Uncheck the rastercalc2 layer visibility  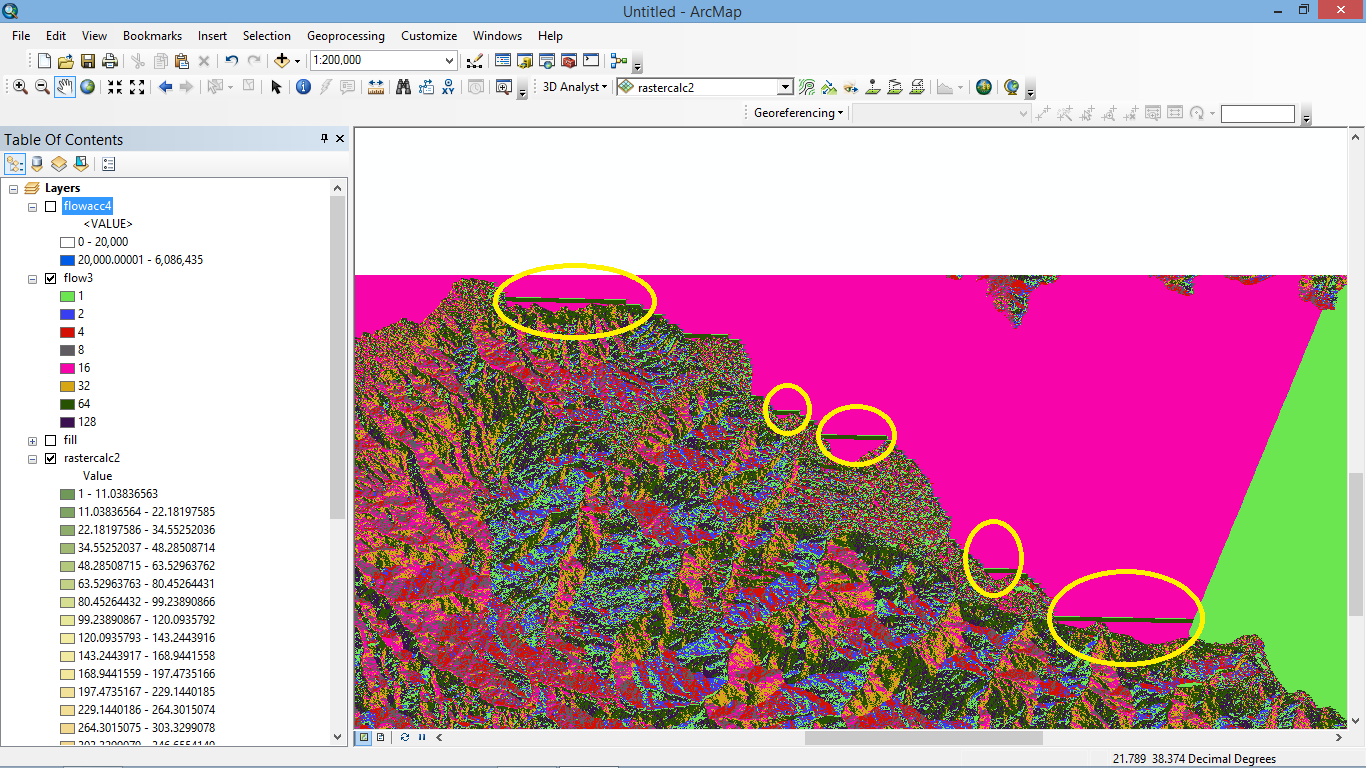click(x=50, y=459)
